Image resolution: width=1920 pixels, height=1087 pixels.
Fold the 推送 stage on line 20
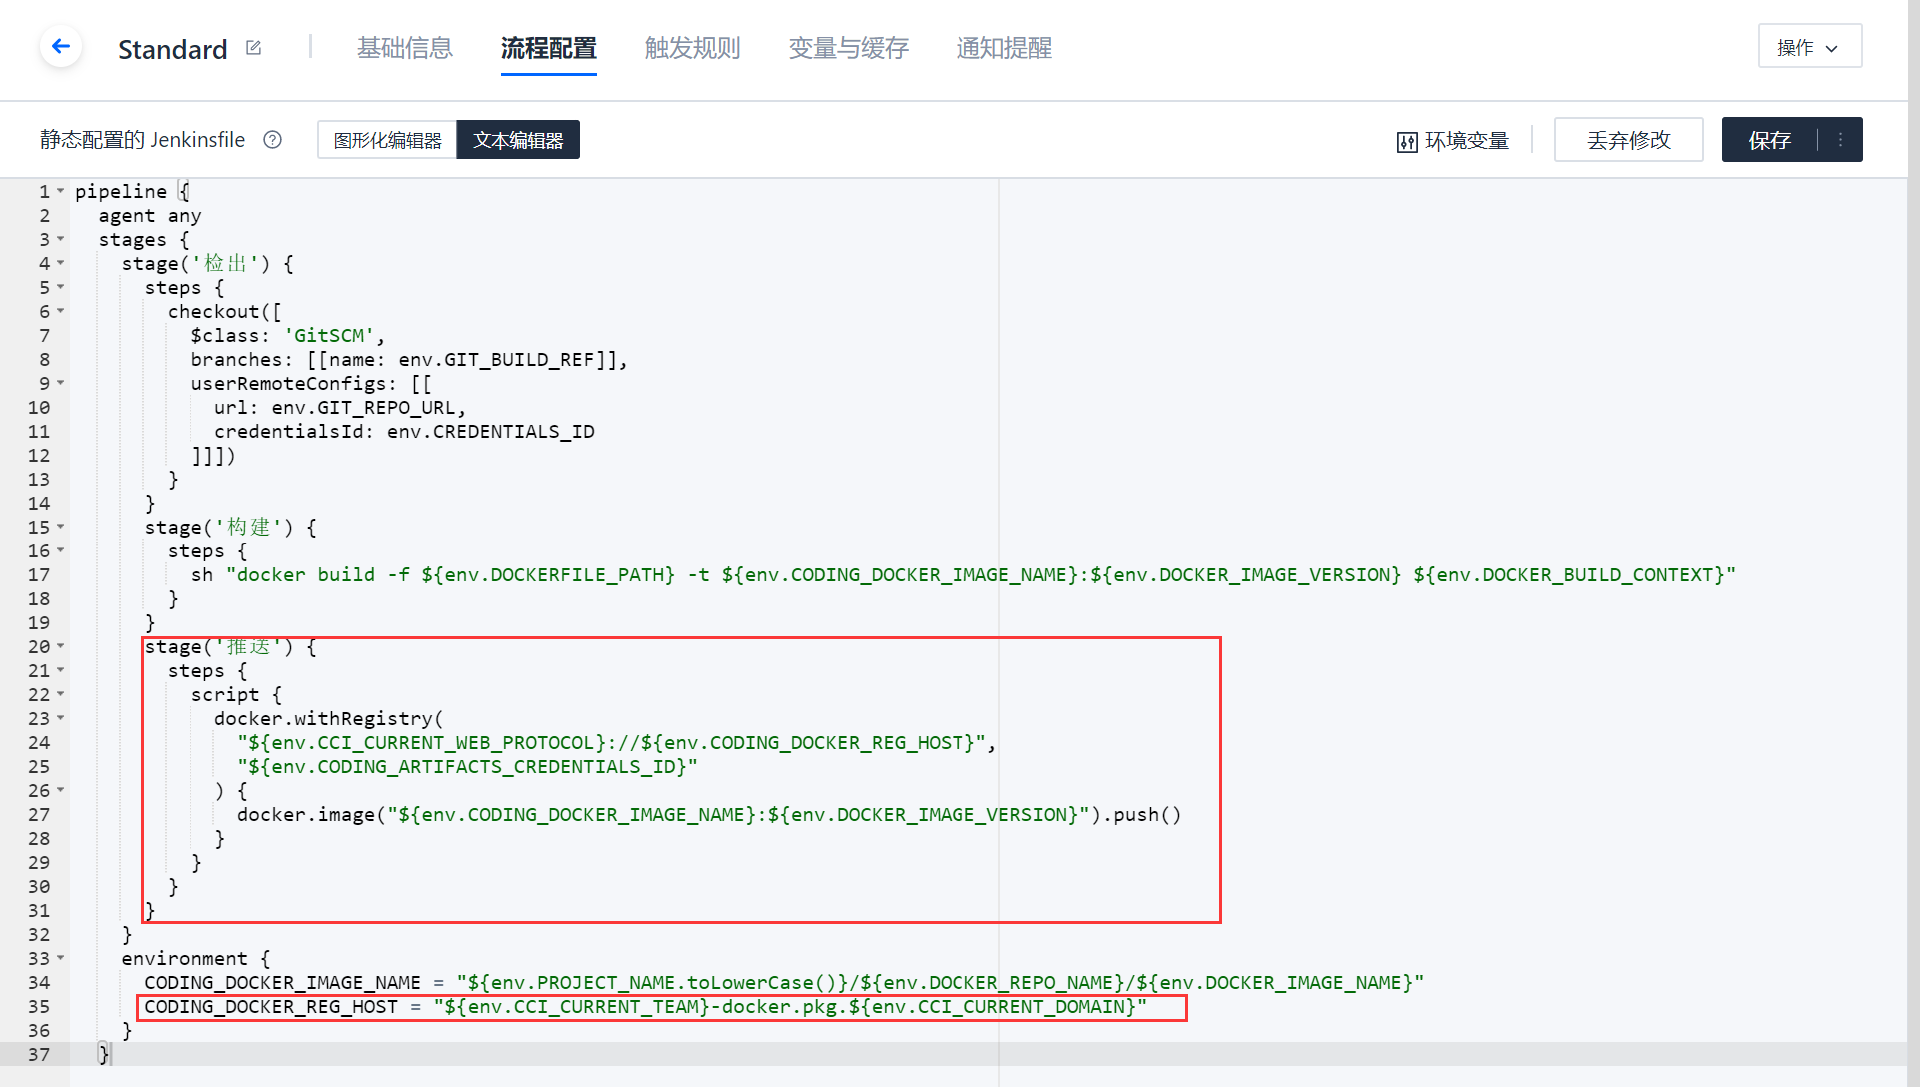coord(61,646)
